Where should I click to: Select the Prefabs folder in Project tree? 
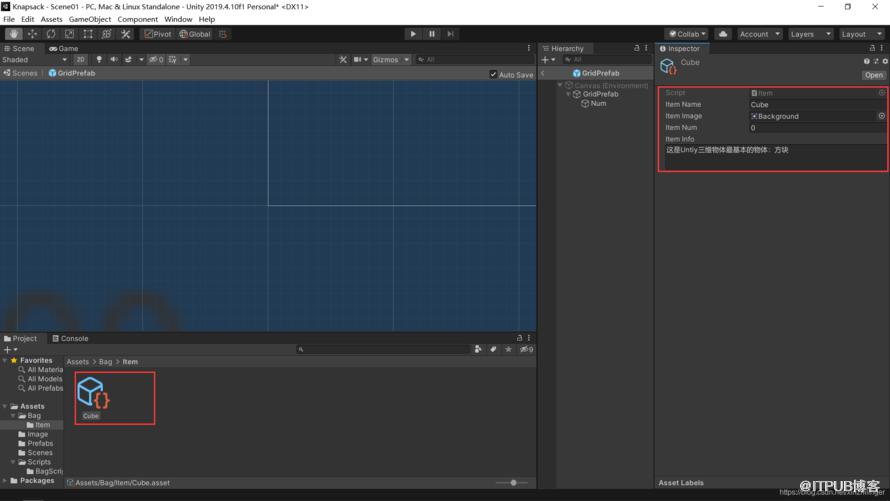point(40,444)
